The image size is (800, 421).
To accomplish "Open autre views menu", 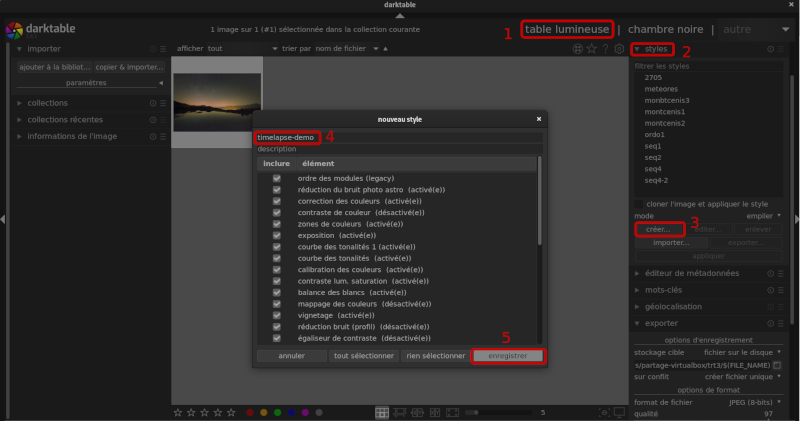I will click(756, 29).
